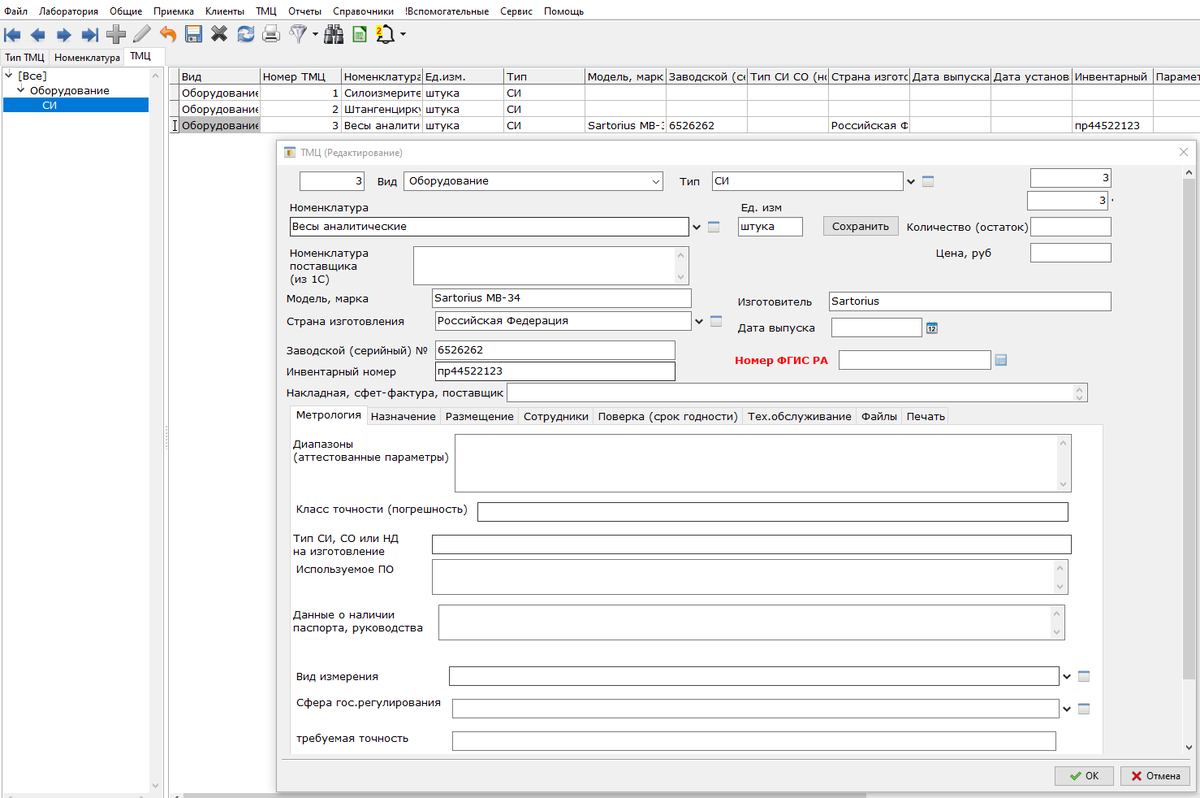
Task: Open Поверка (срок годности) tab
Action: [x=668, y=416]
